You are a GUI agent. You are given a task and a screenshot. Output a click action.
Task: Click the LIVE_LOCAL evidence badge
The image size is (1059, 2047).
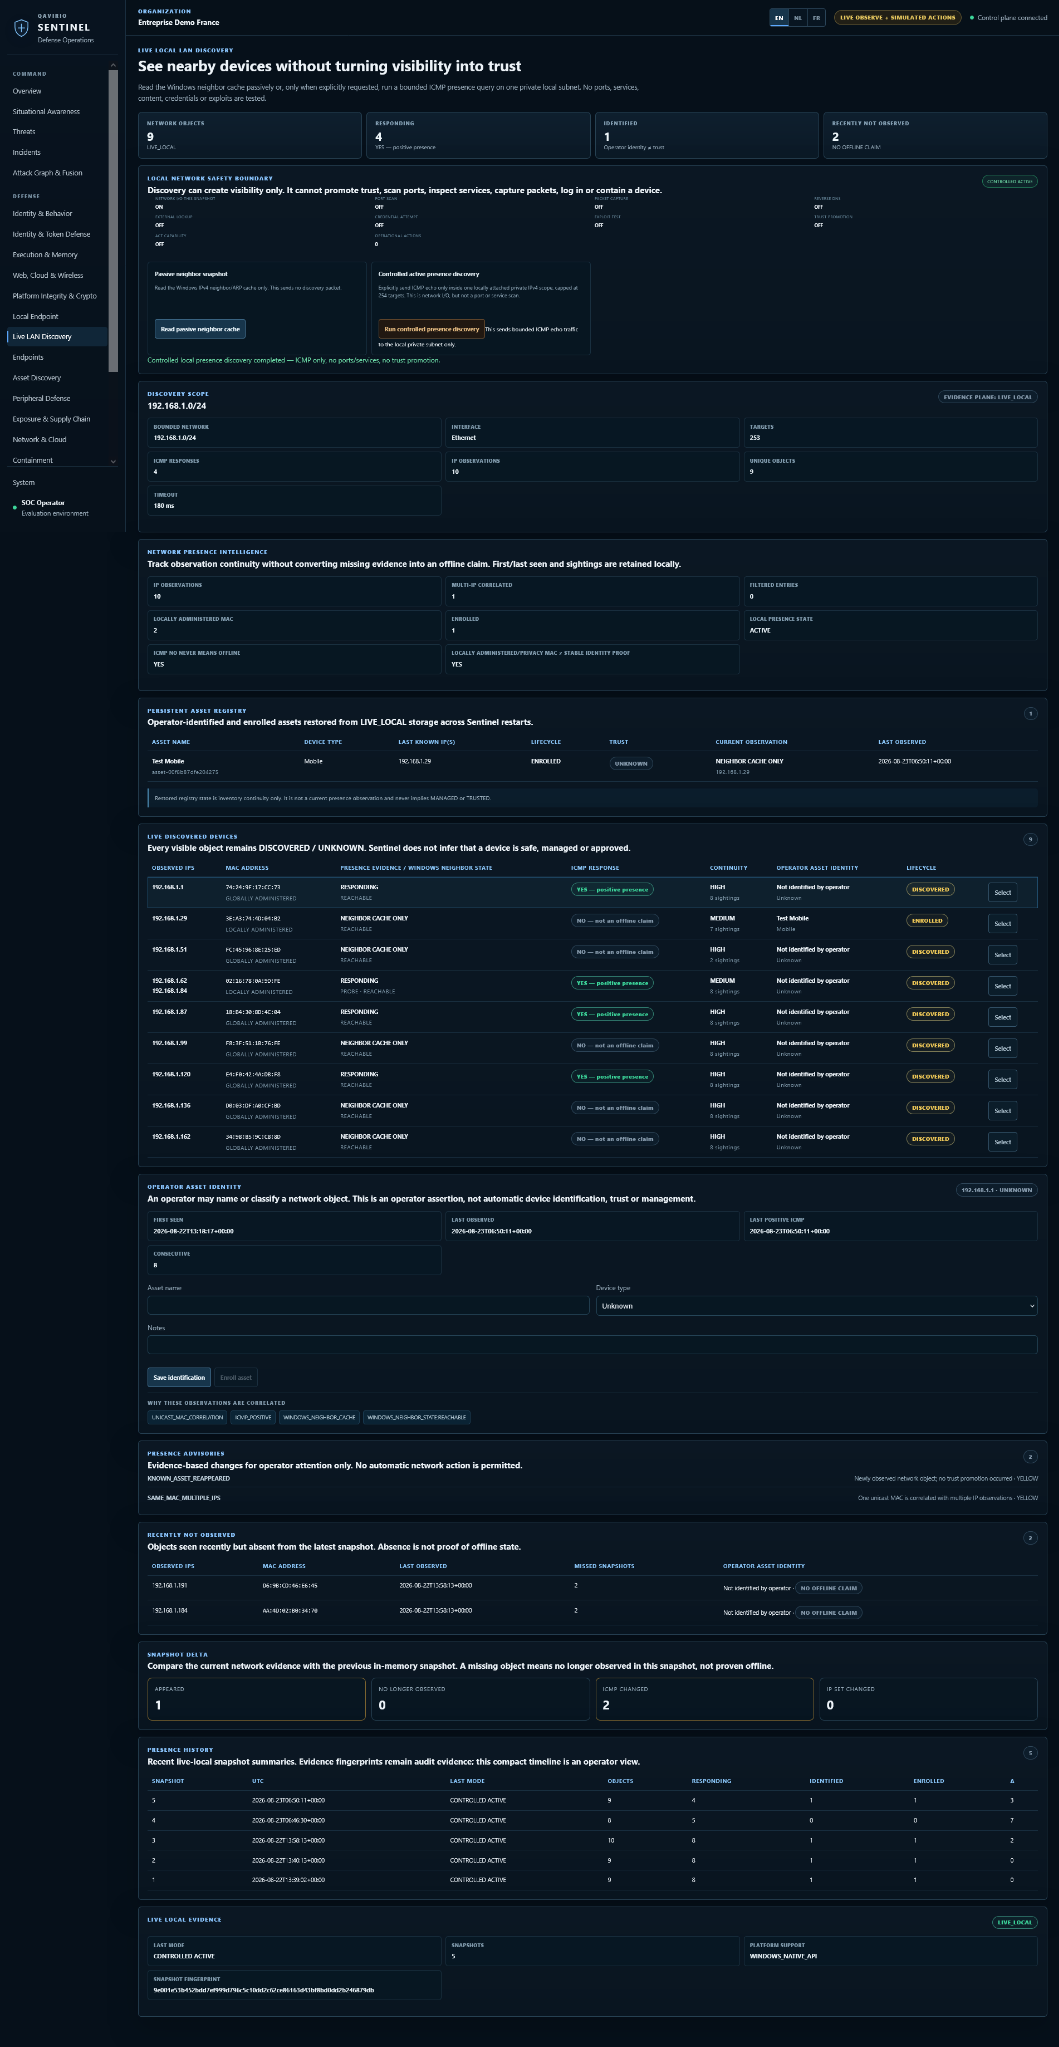pos(1015,1922)
